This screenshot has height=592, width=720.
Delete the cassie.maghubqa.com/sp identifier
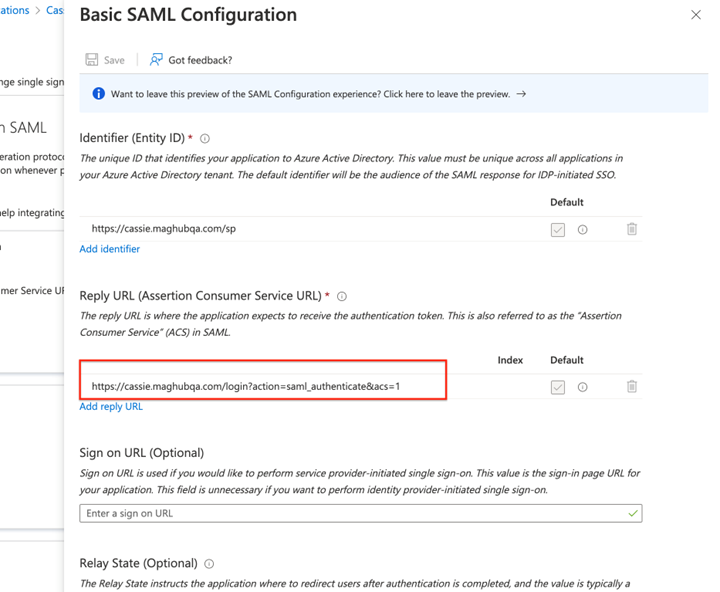632,229
